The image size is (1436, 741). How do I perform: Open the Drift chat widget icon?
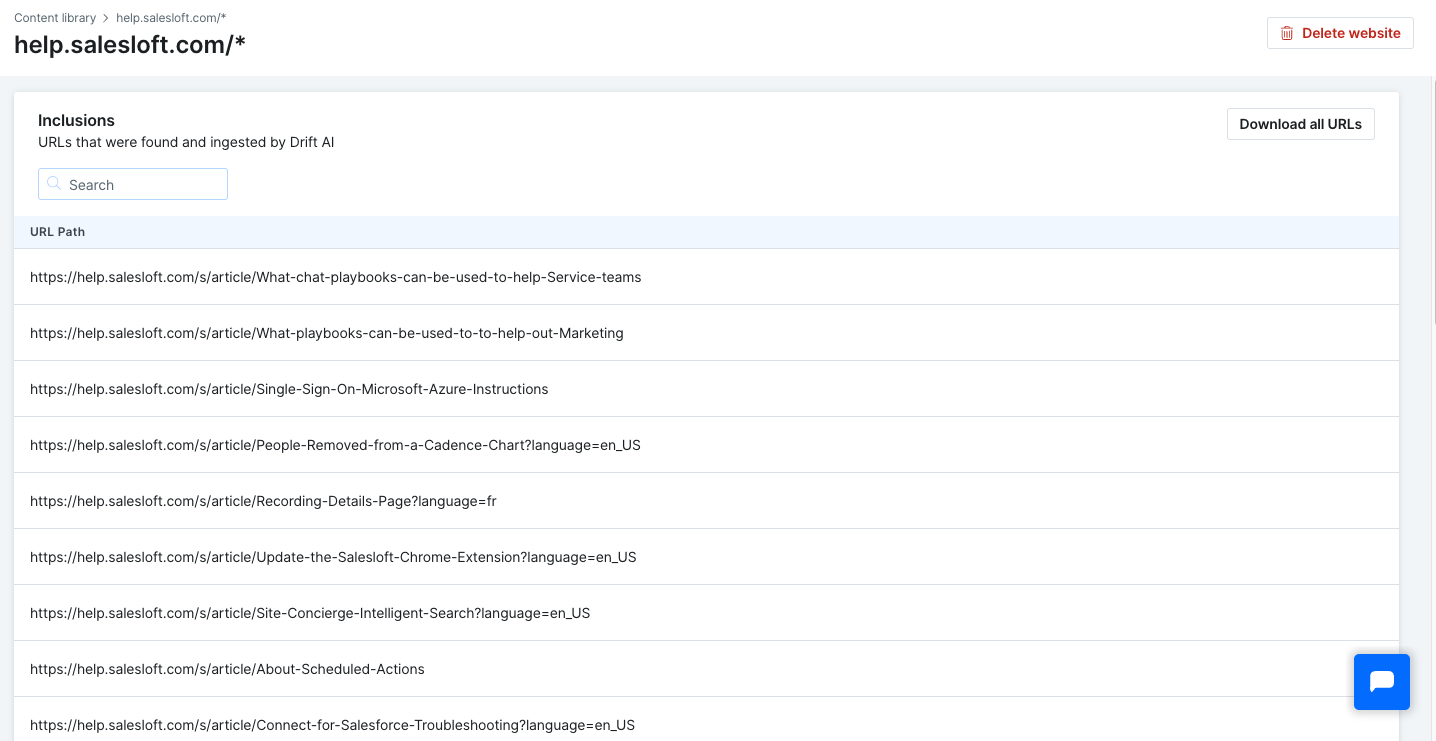tap(1381, 682)
